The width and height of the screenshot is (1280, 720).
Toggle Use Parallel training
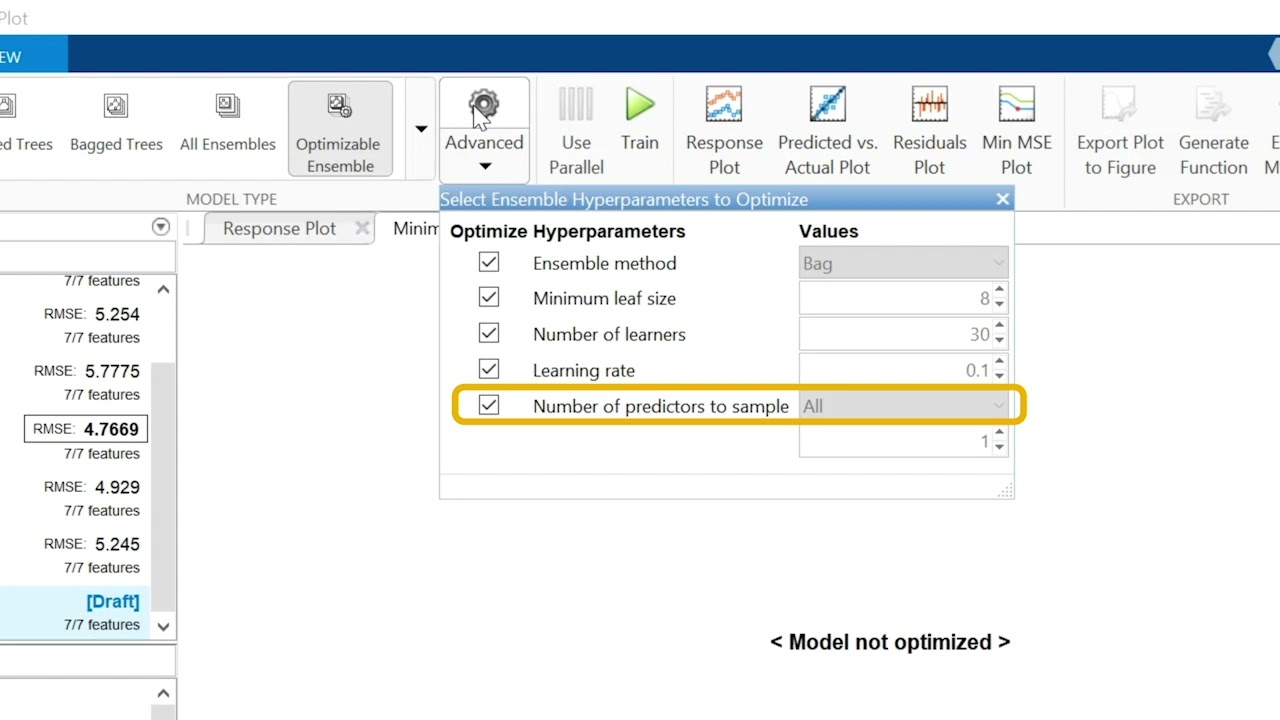pos(576,131)
